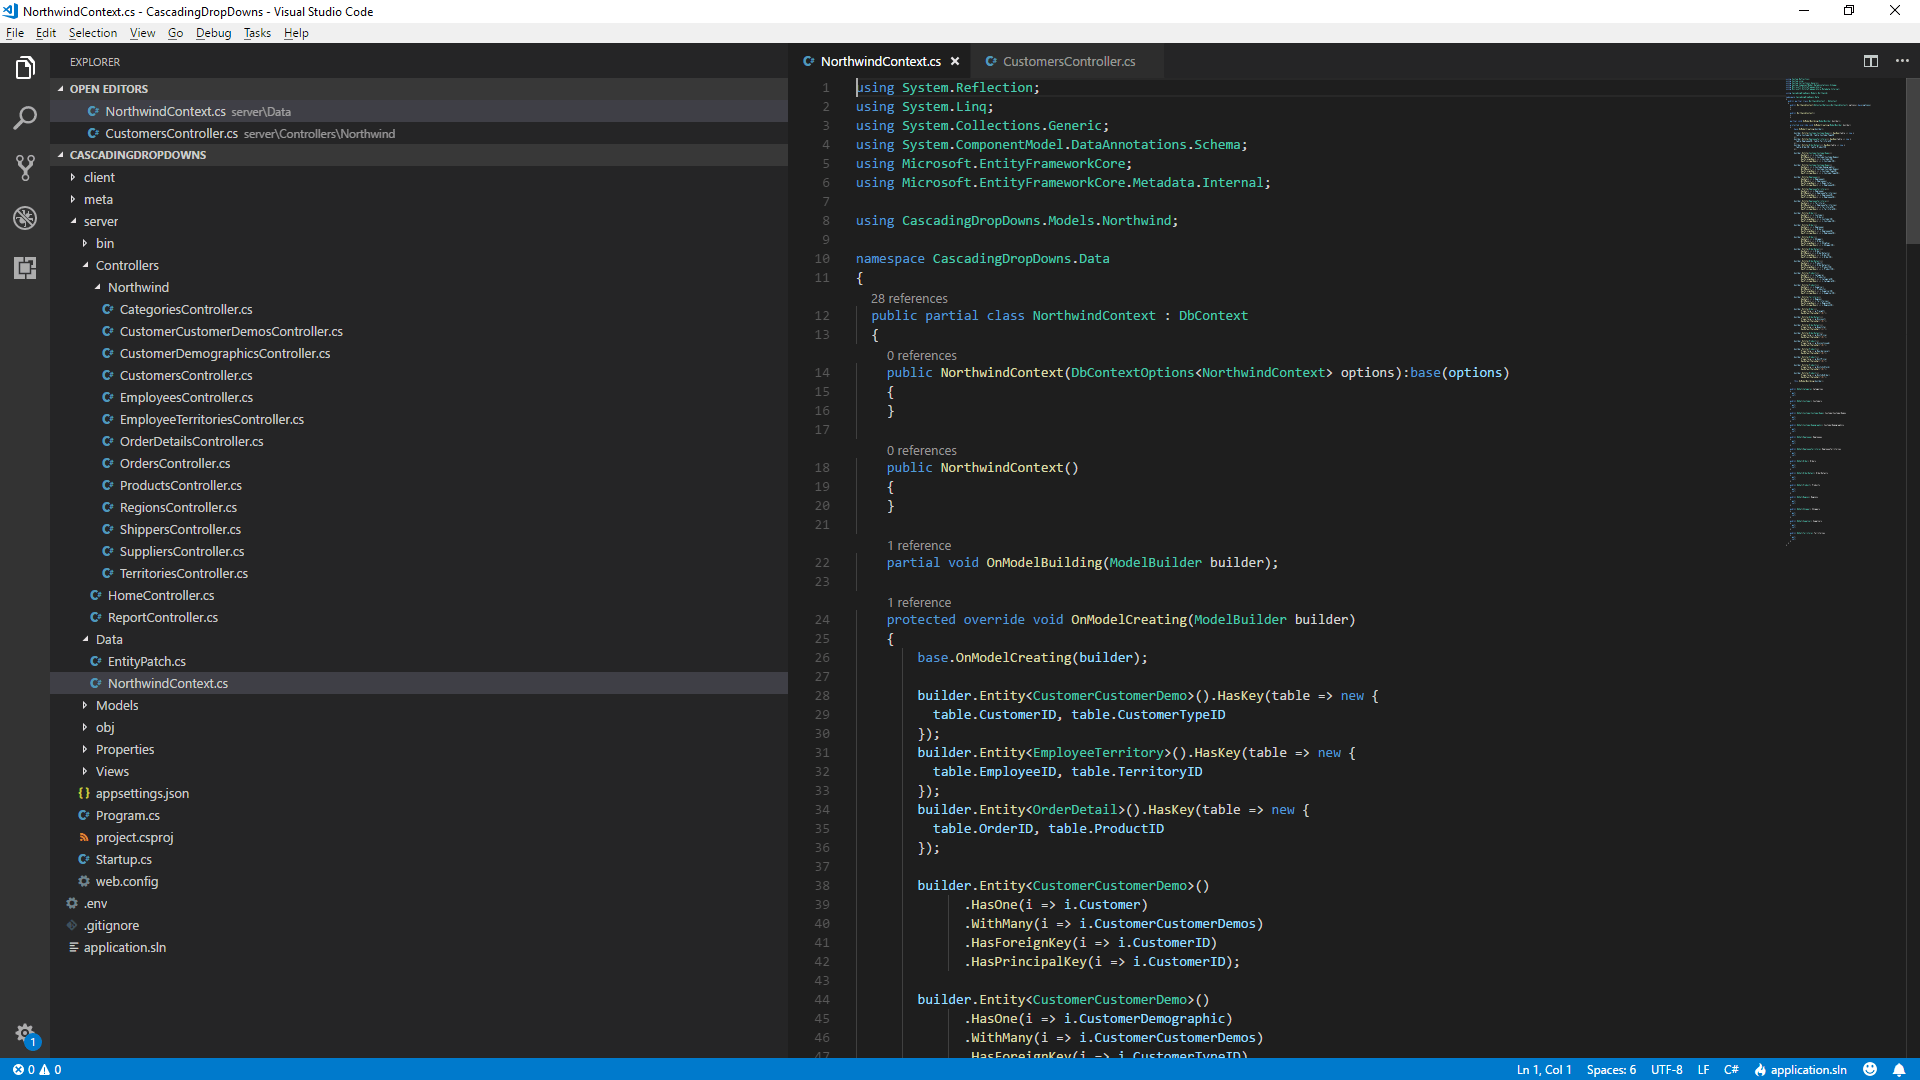Open the Tasks menu
Image resolution: width=1920 pixels, height=1080 pixels.
tap(257, 33)
